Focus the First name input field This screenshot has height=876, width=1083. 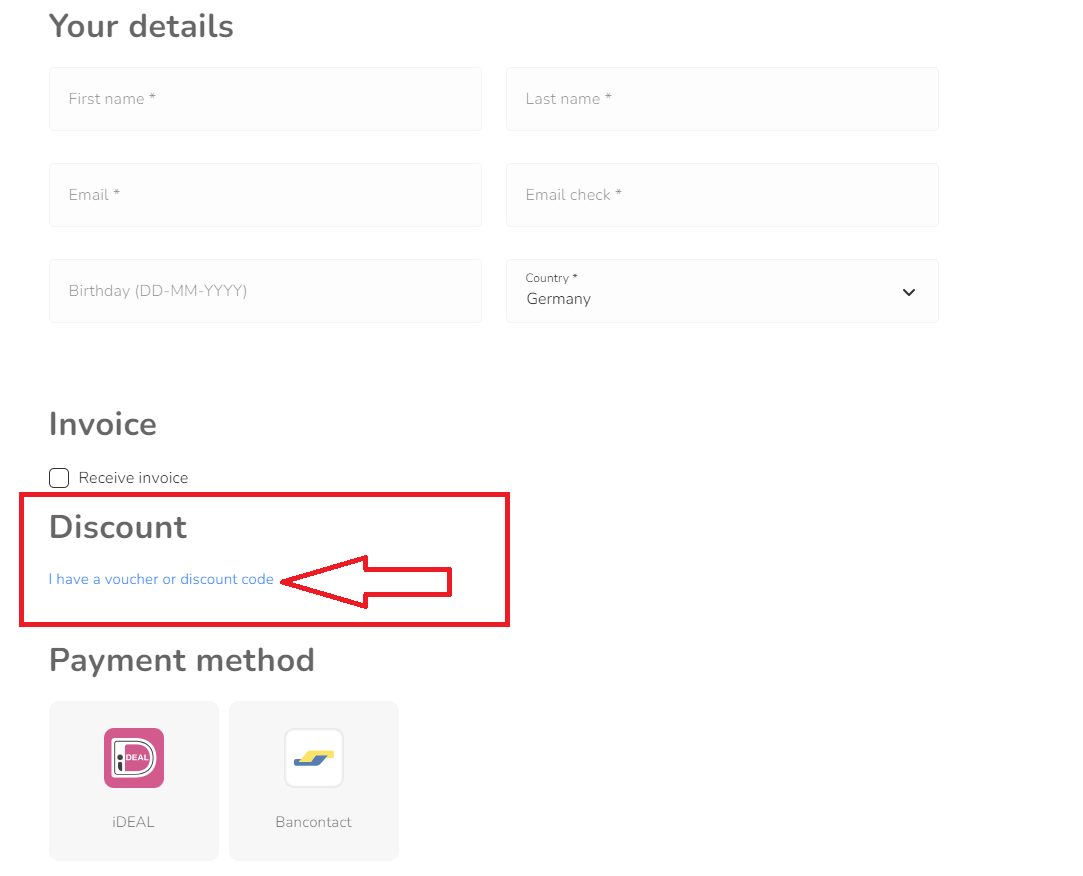click(265, 99)
